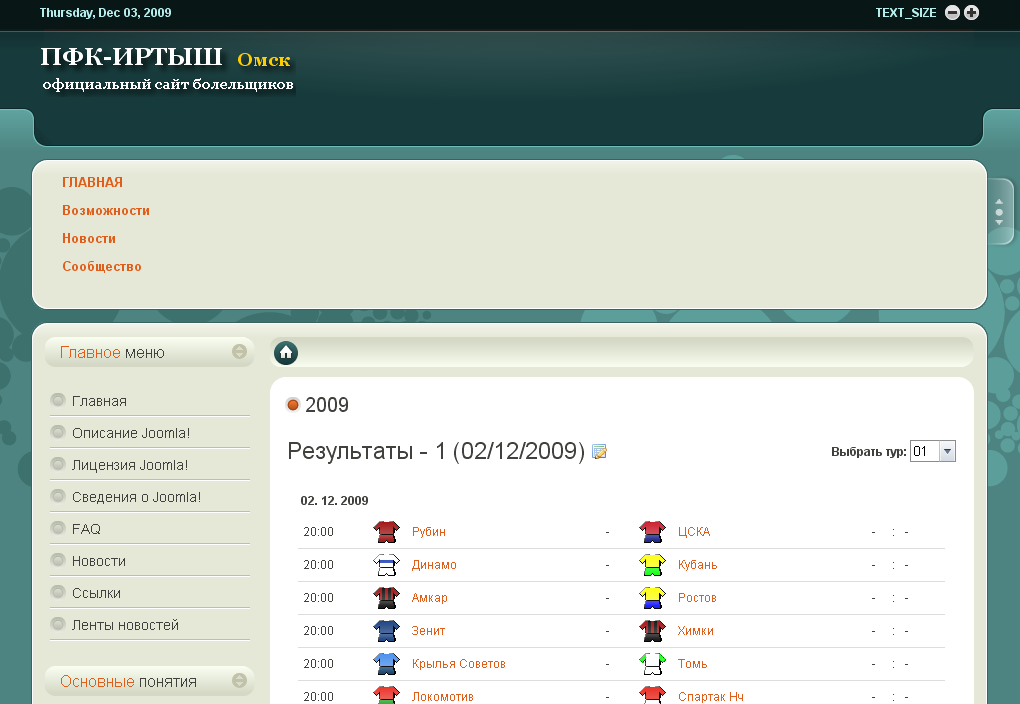Click Динамо team jersey icon
The height and width of the screenshot is (704, 1020).
tap(386, 565)
